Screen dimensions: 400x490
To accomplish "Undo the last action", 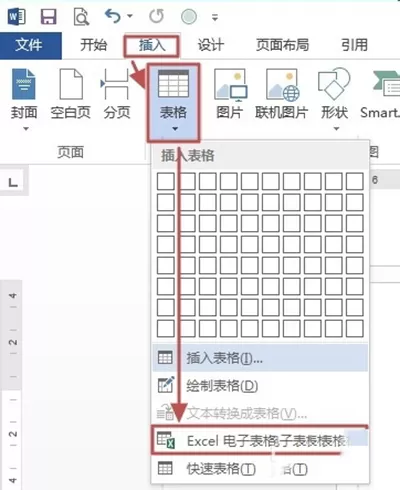I will (113, 16).
